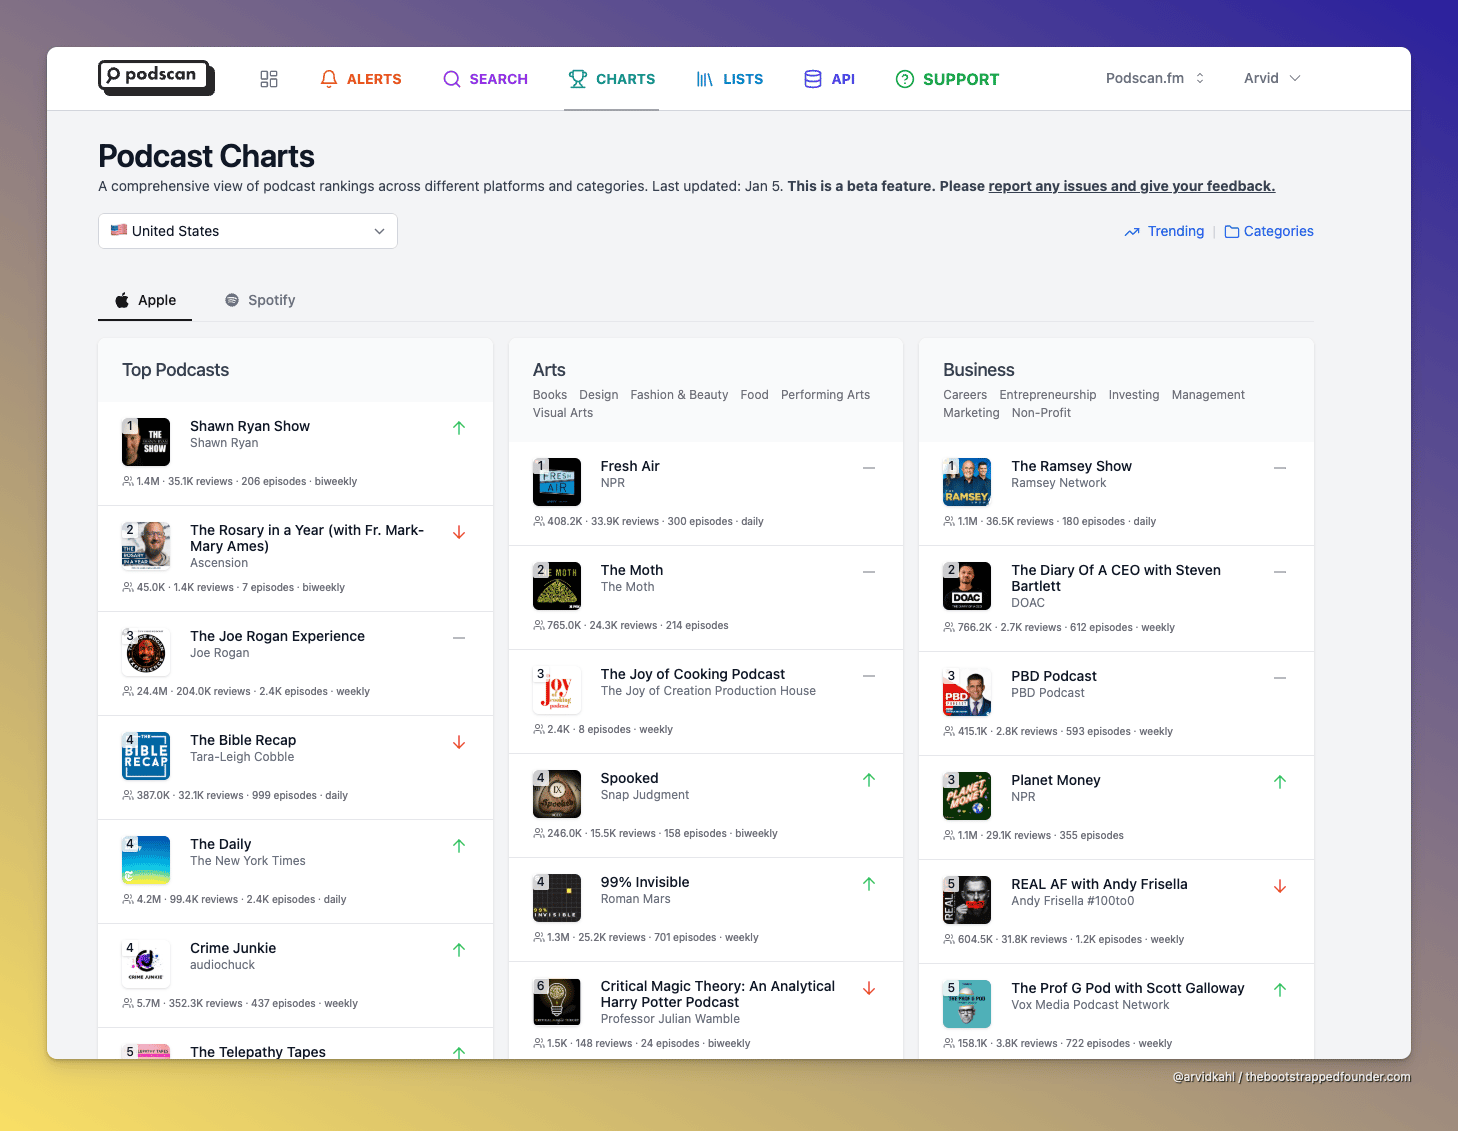The image size is (1458, 1131).
Task: Click the Apple logo icon
Action: click(x=122, y=300)
